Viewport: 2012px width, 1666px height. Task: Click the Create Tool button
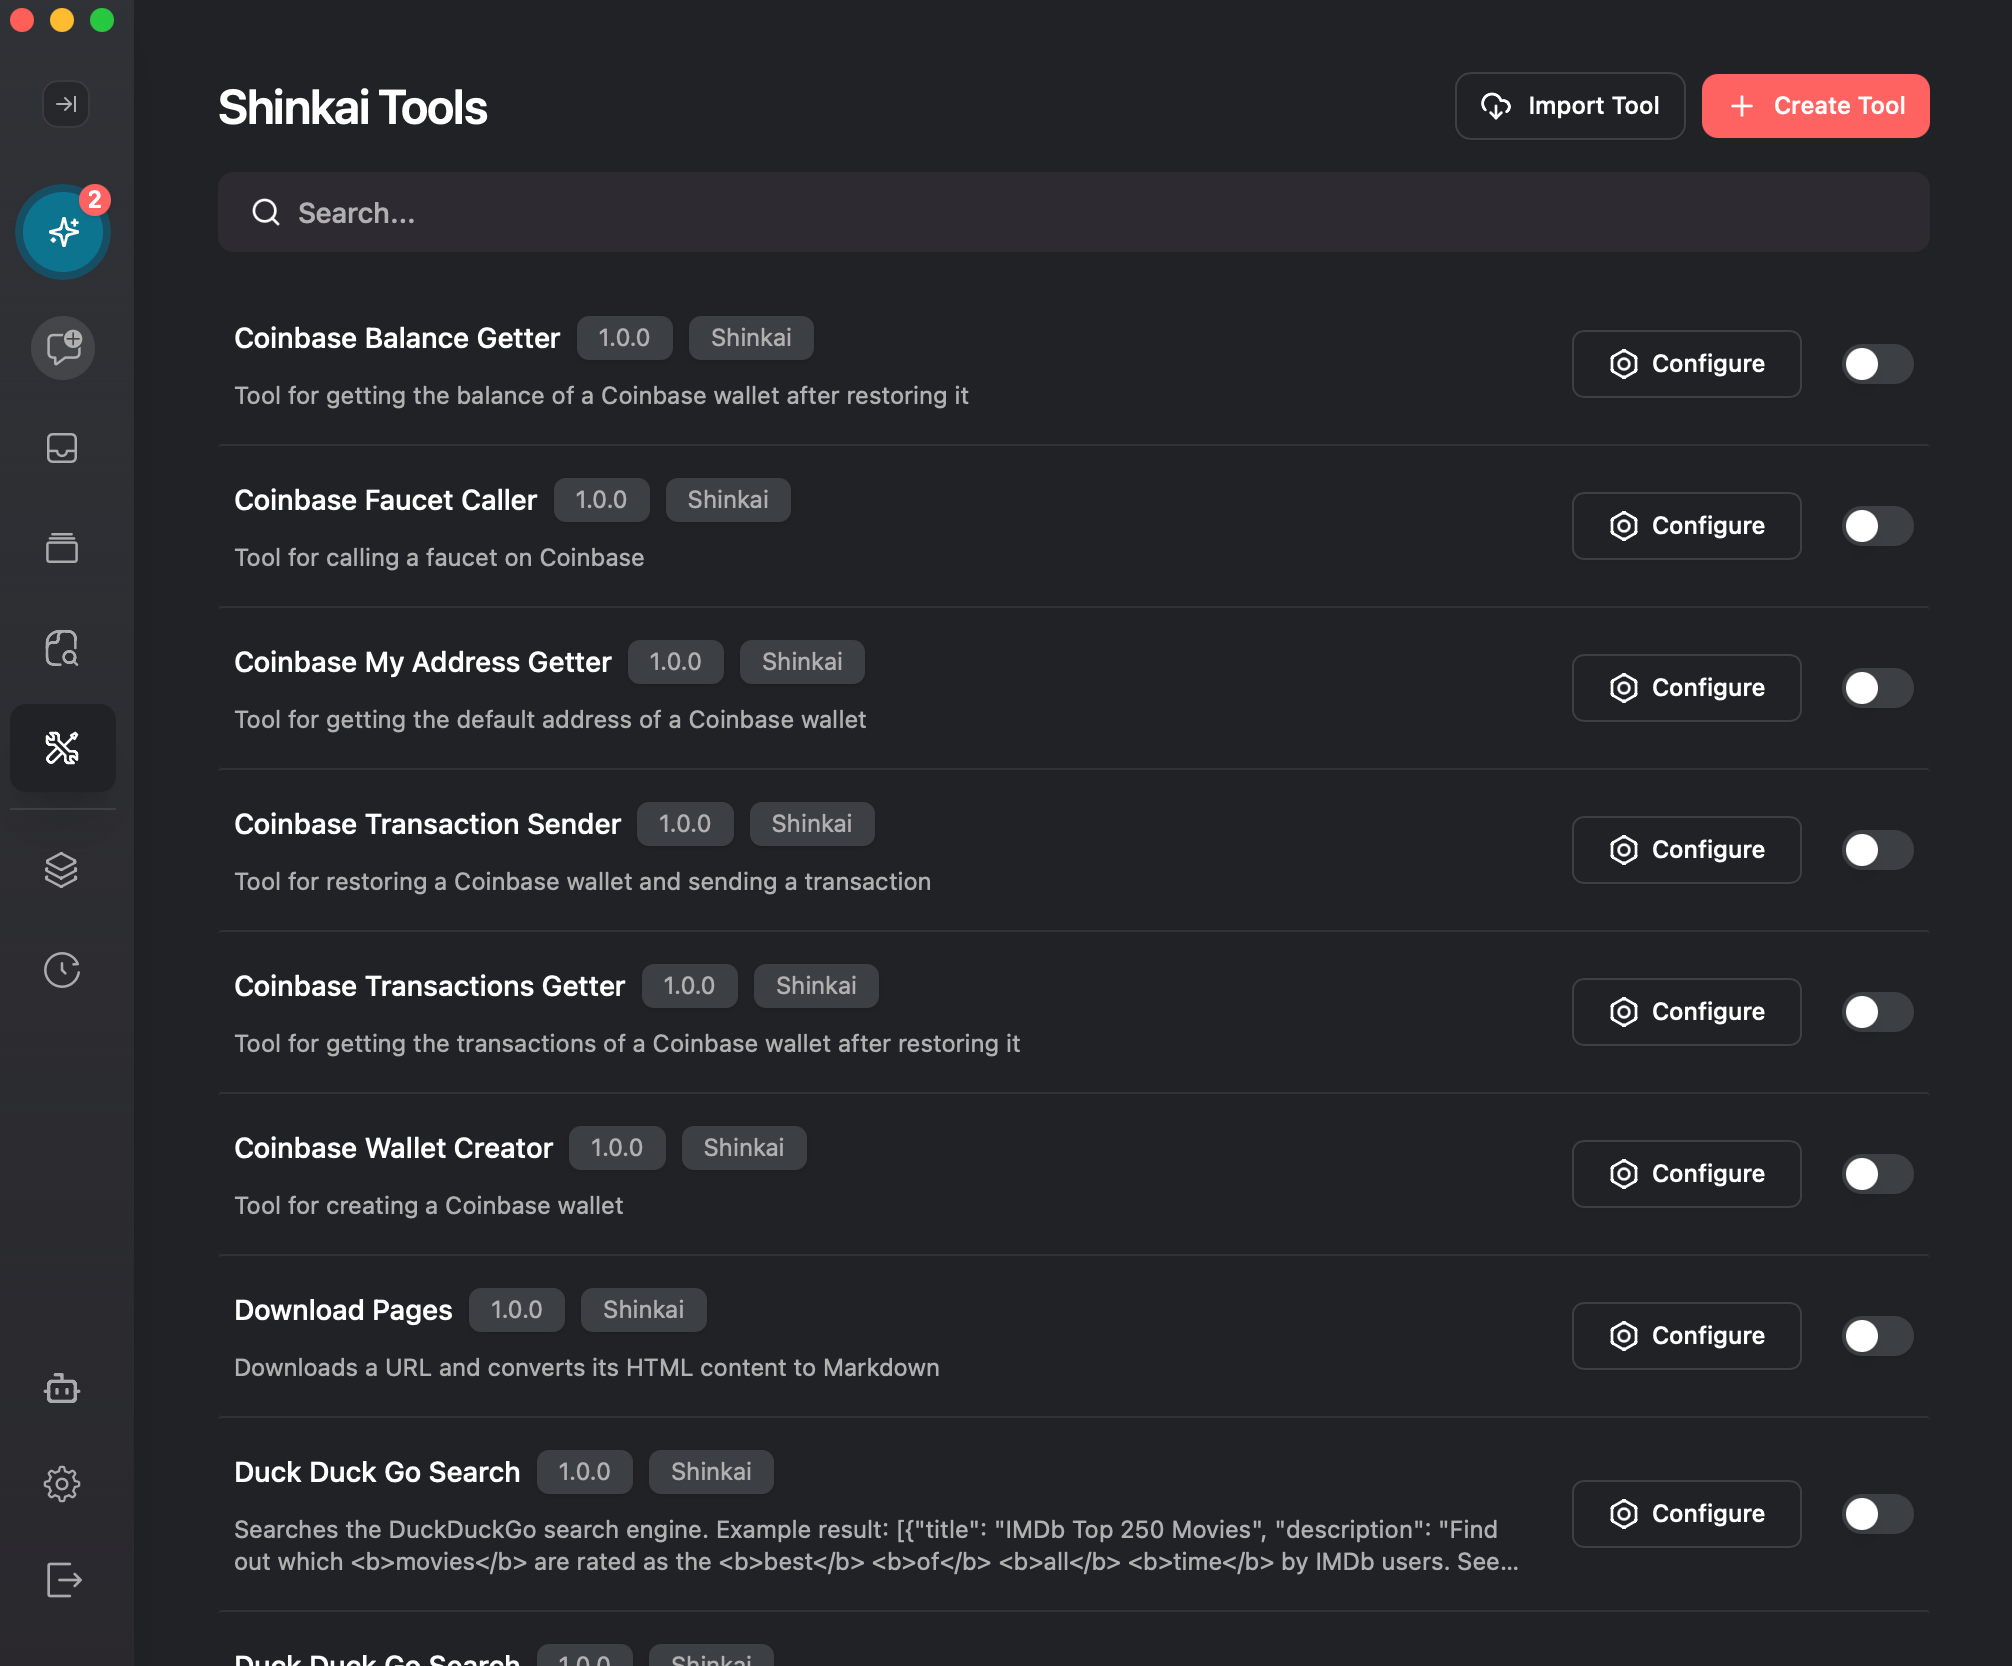(1815, 106)
